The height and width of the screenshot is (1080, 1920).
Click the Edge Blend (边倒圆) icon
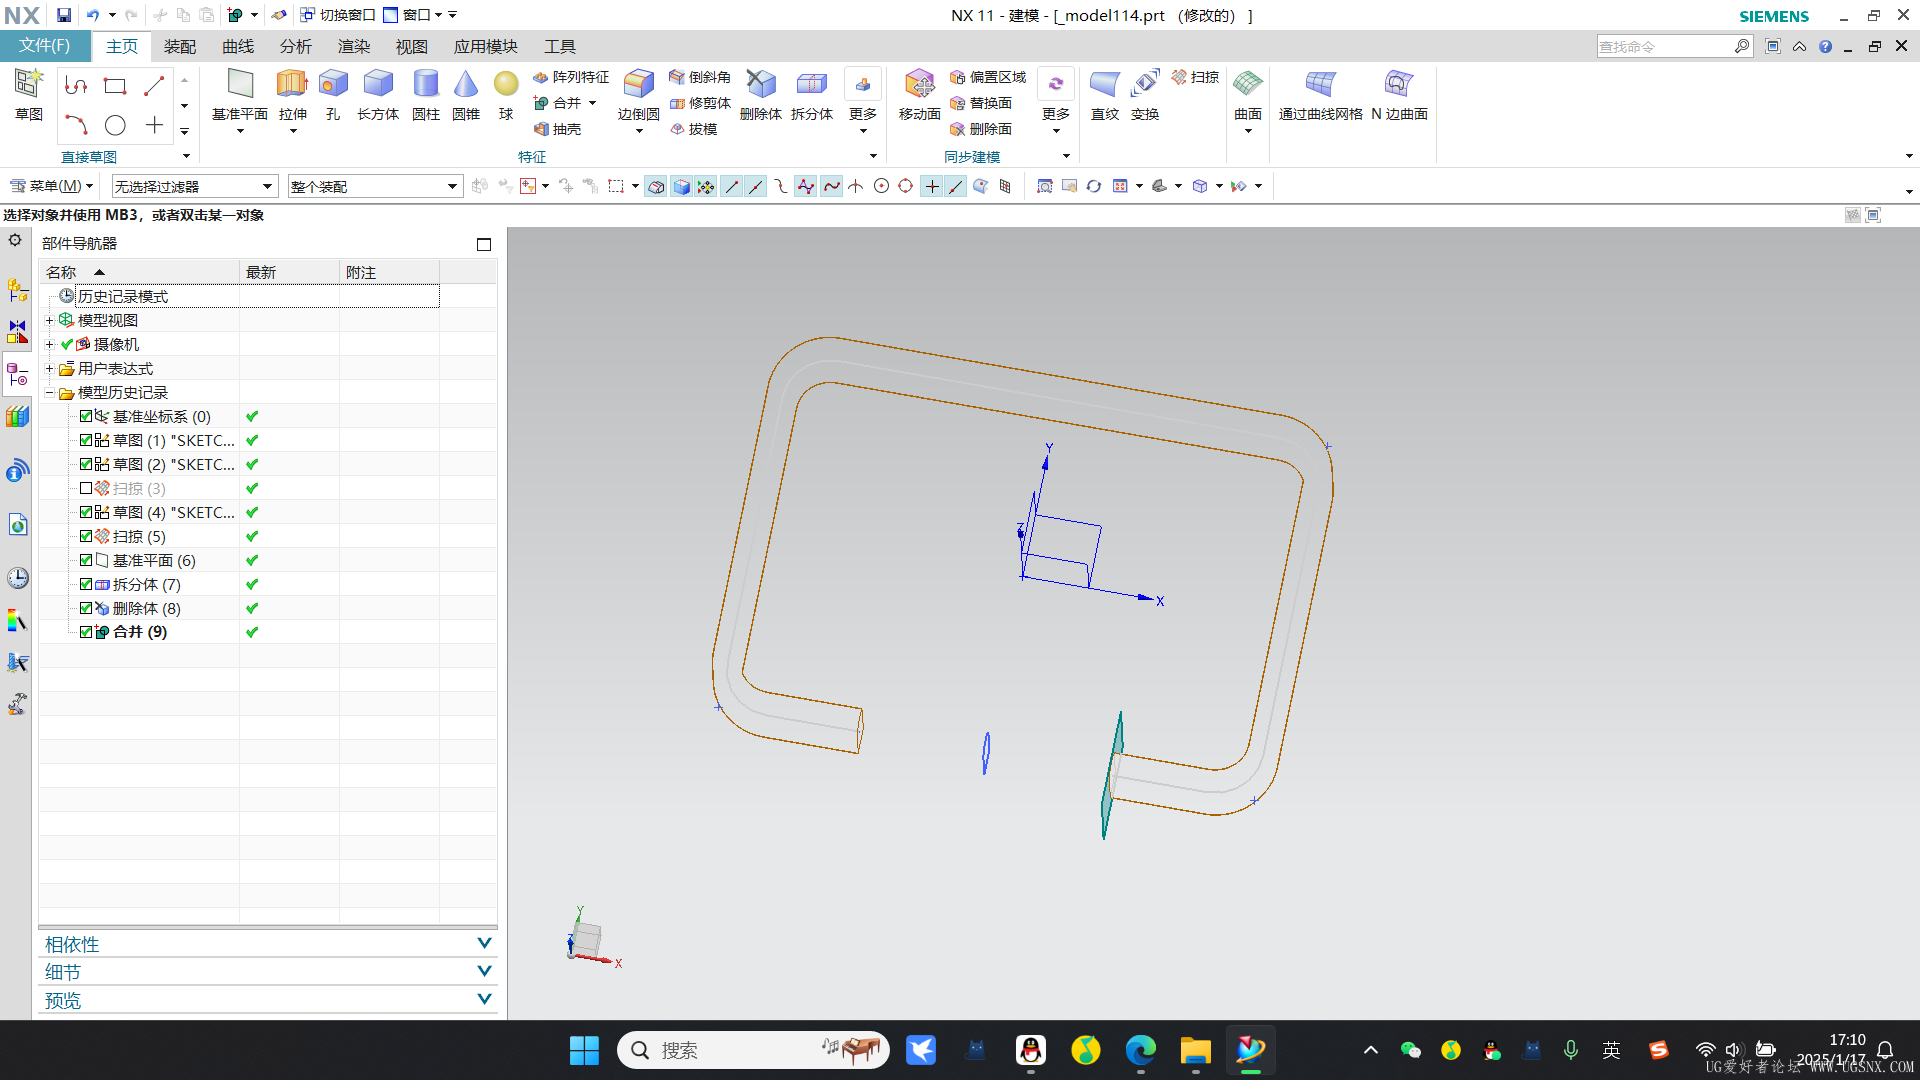tap(638, 95)
